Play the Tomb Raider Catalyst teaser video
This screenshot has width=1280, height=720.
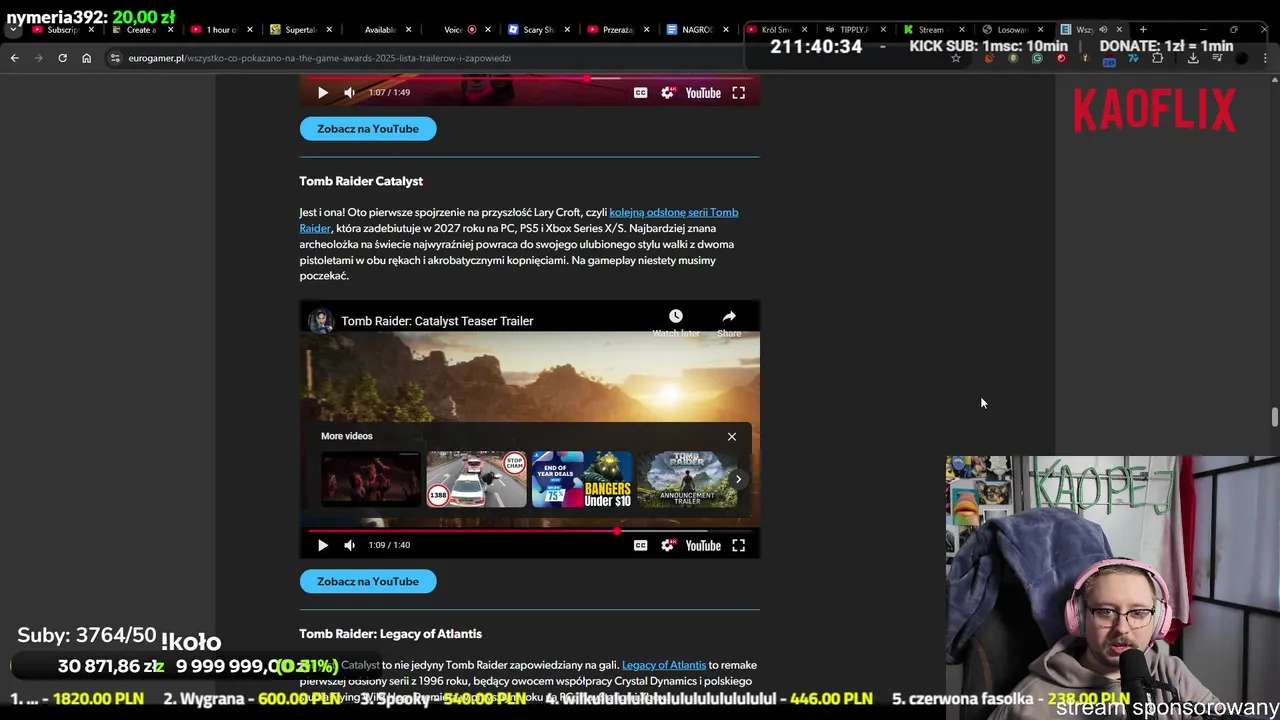tap(322, 545)
